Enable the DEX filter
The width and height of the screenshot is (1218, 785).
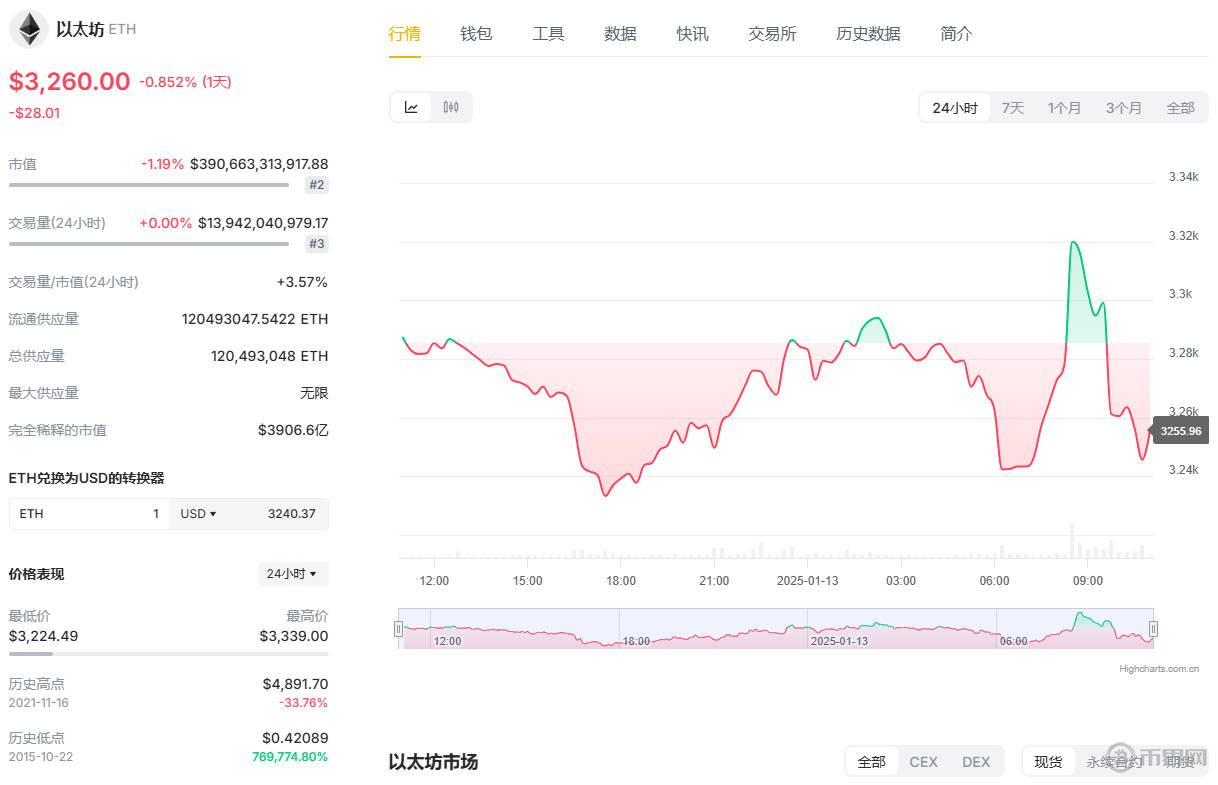click(975, 761)
